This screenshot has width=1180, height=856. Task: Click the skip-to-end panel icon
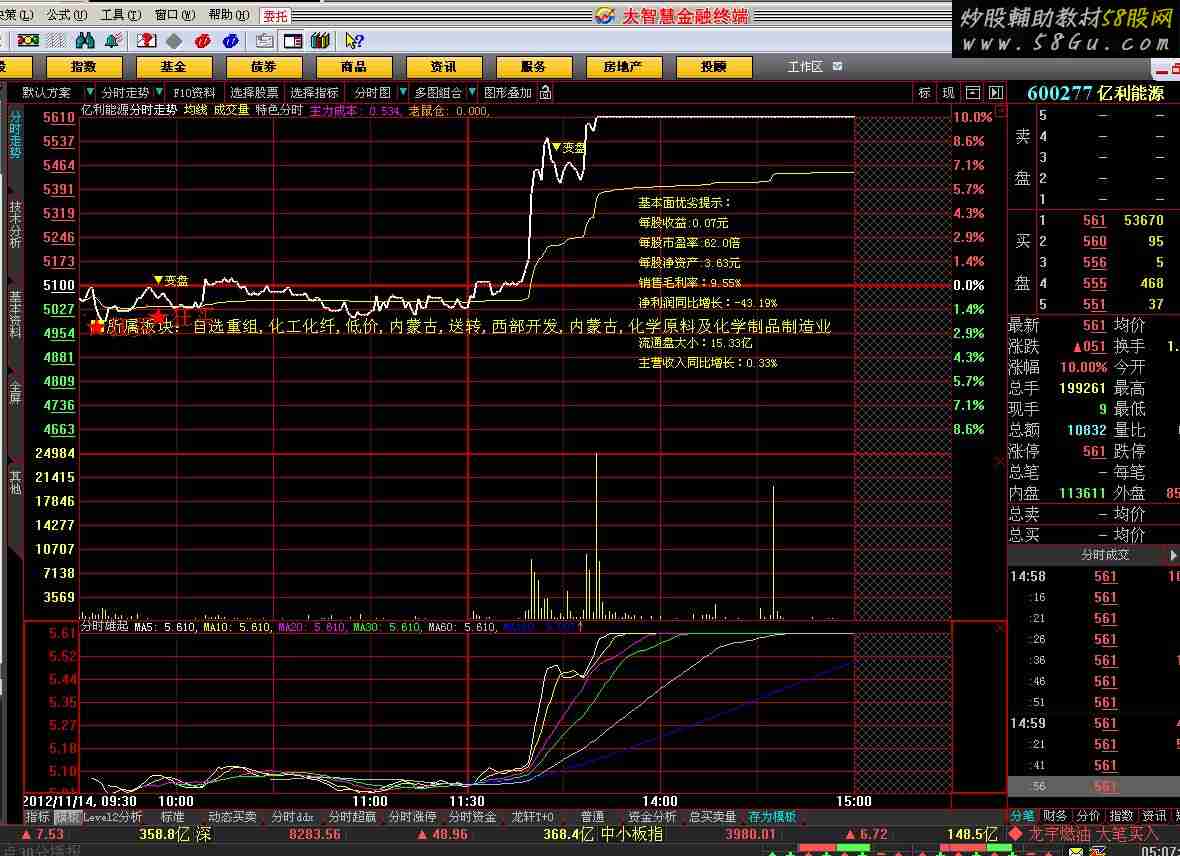pyautogui.click(x=996, y=93)
